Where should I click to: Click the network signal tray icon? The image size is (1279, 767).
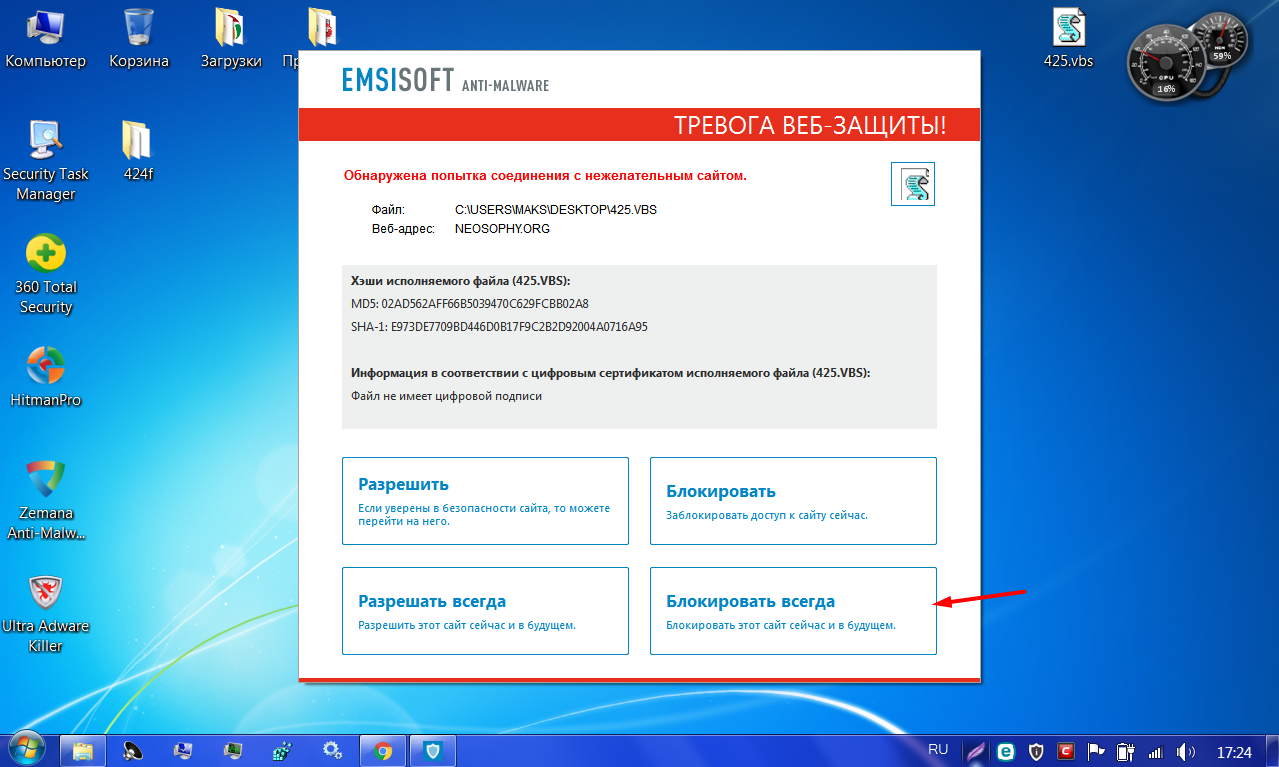click(x=1155, y=751)
